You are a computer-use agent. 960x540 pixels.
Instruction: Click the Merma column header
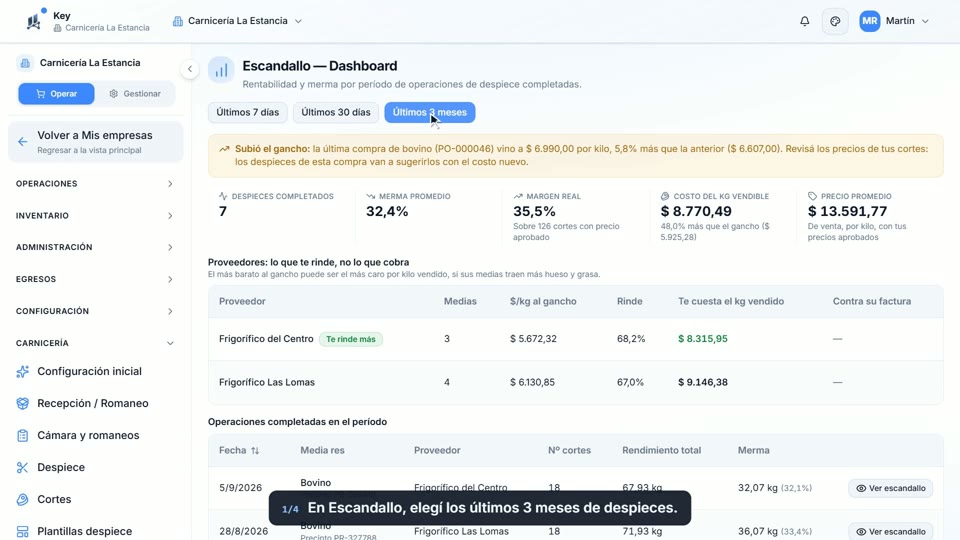(753, 450)
